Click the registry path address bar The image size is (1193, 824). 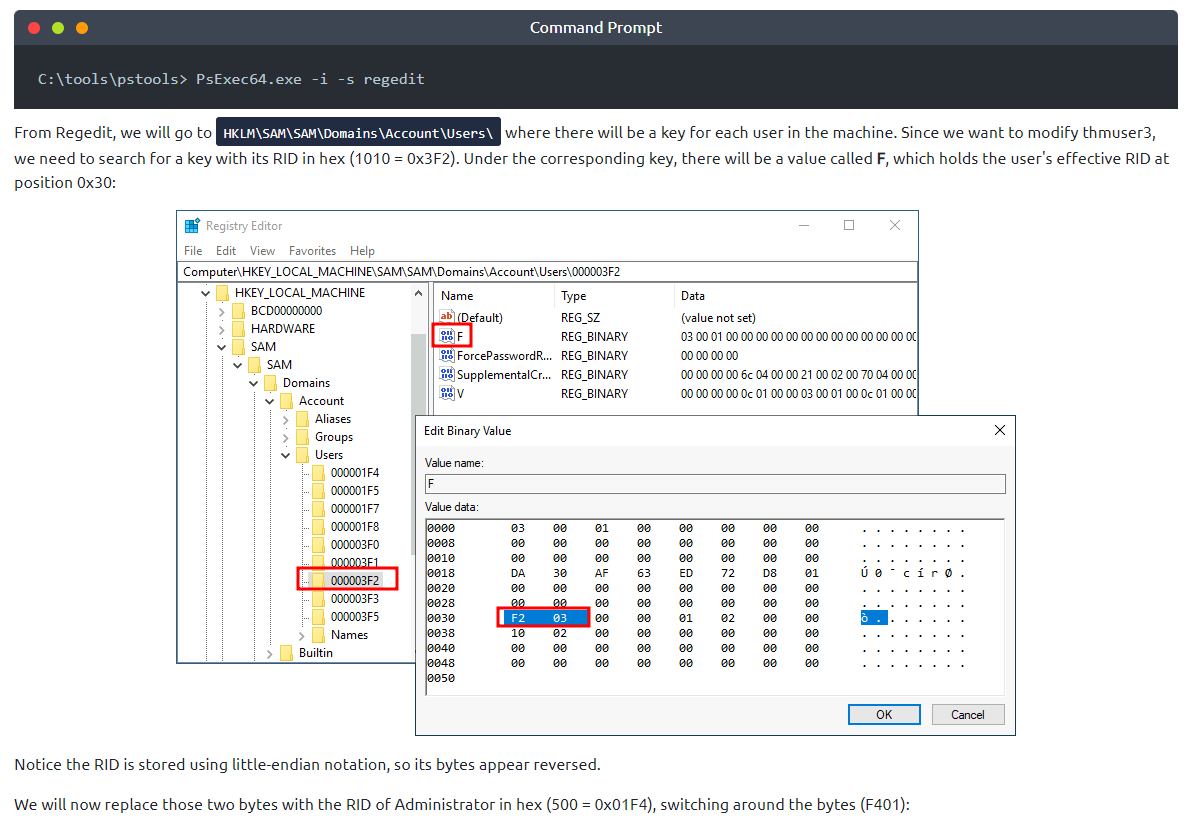point(547,271)
